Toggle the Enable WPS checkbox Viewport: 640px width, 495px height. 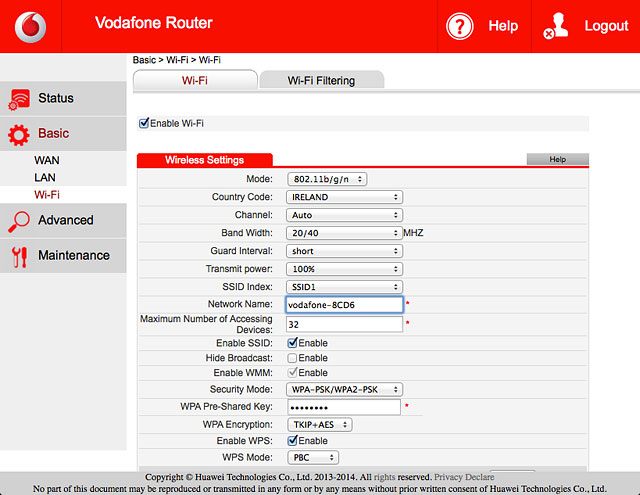292,440
